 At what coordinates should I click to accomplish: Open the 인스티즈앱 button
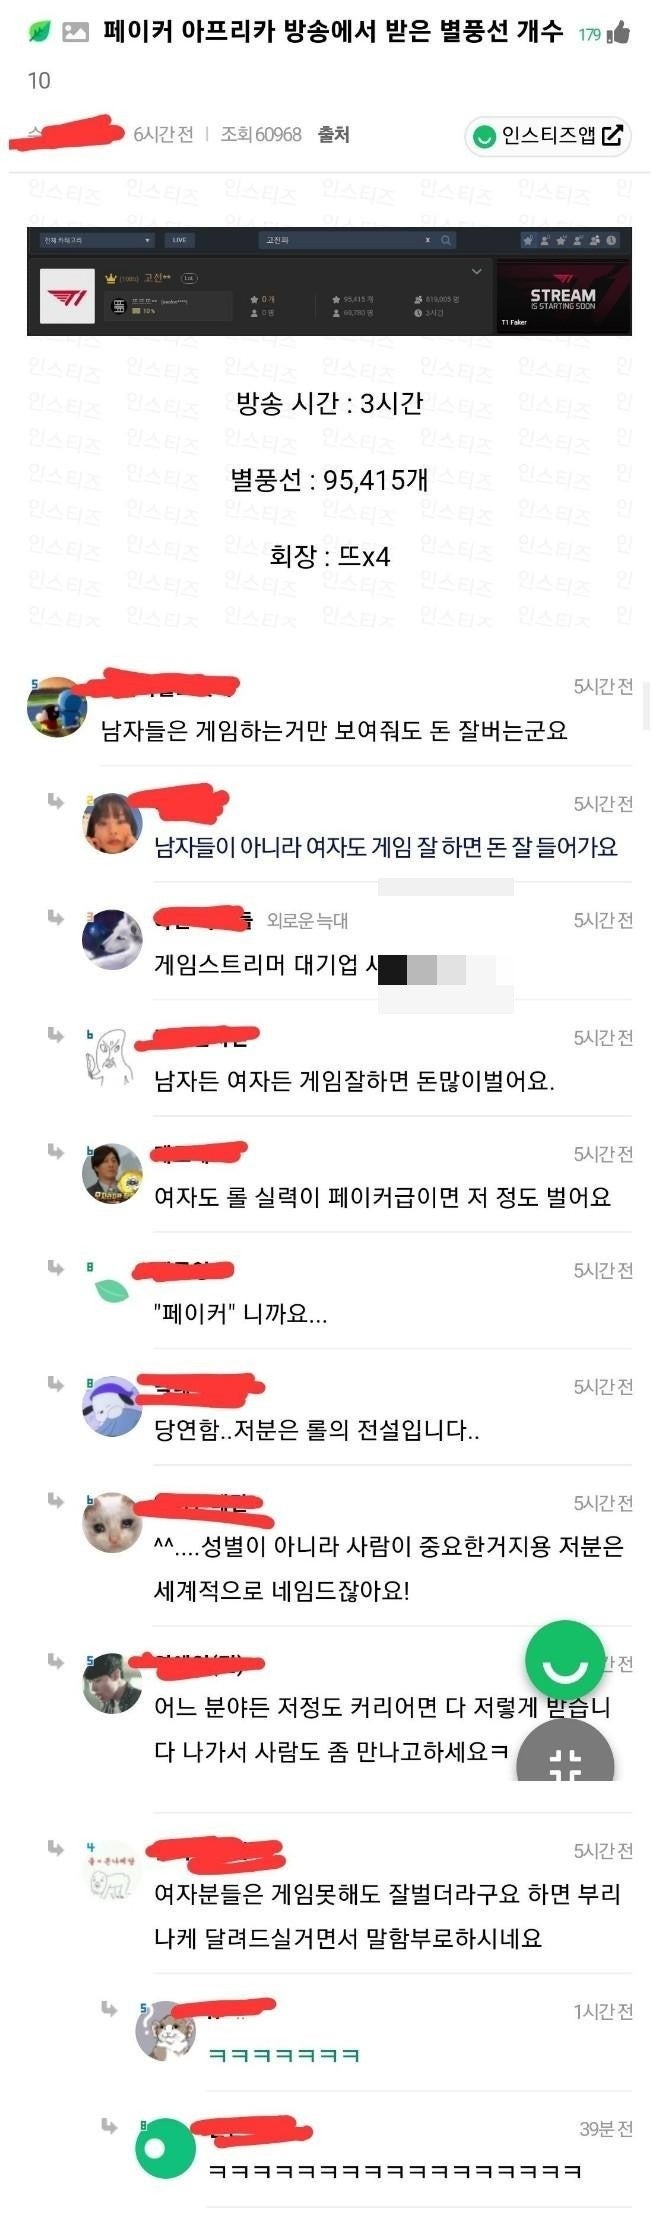[548, 135]
